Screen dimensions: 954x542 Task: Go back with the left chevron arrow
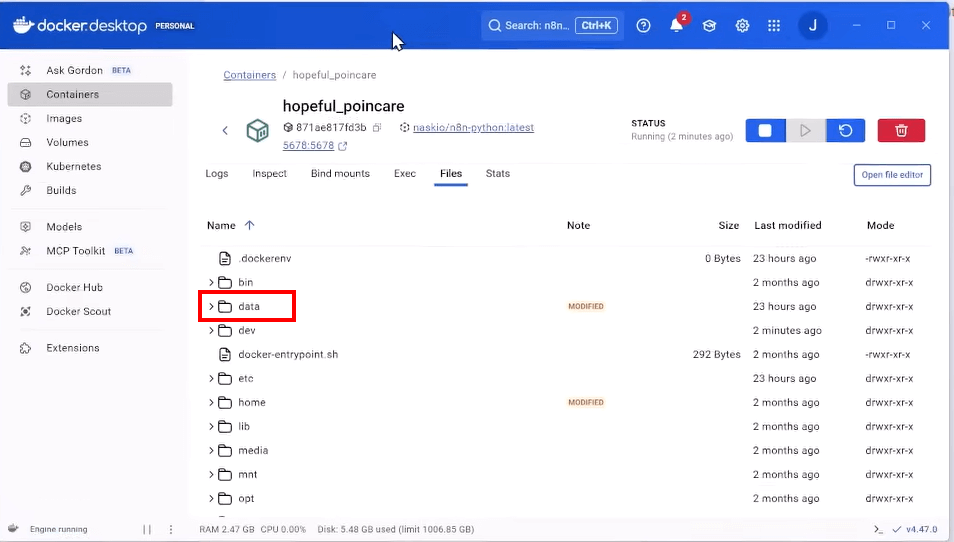pyautogui.click(x=225, y=130)
